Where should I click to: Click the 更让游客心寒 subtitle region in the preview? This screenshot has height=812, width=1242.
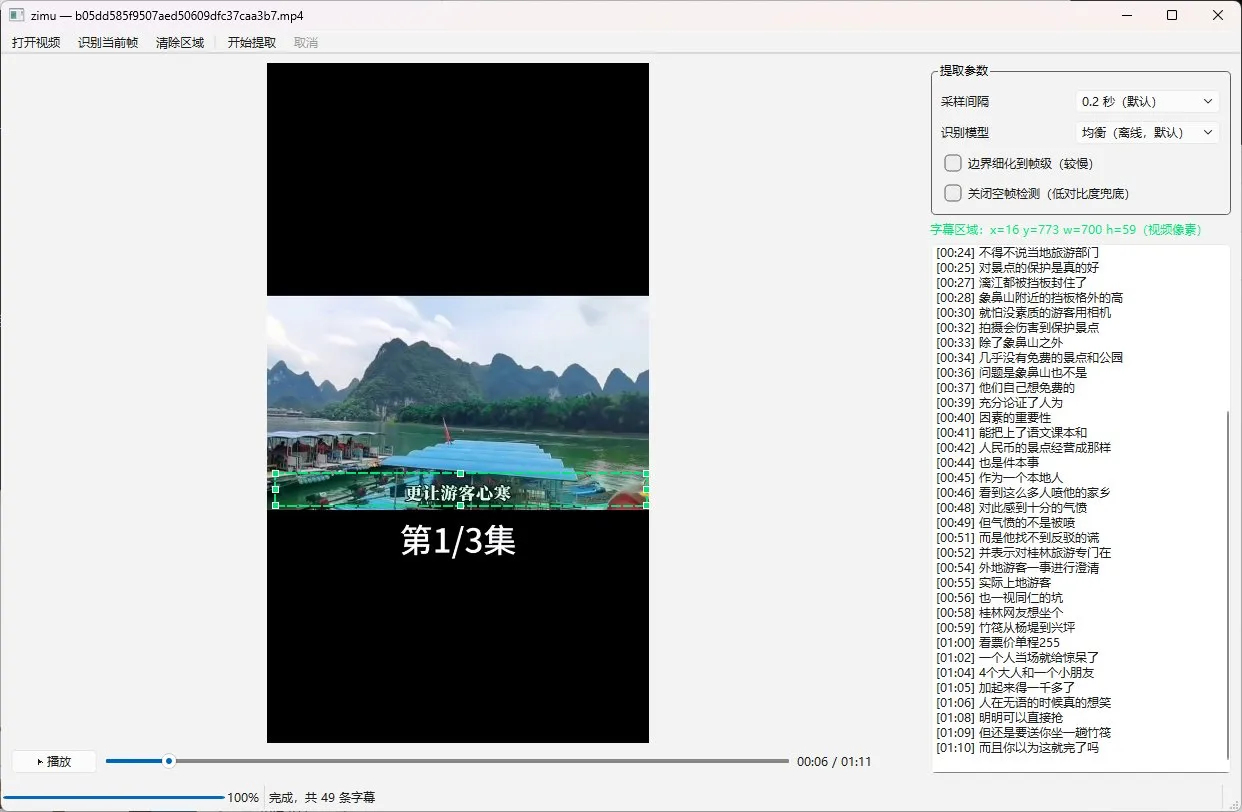(459, 490)
